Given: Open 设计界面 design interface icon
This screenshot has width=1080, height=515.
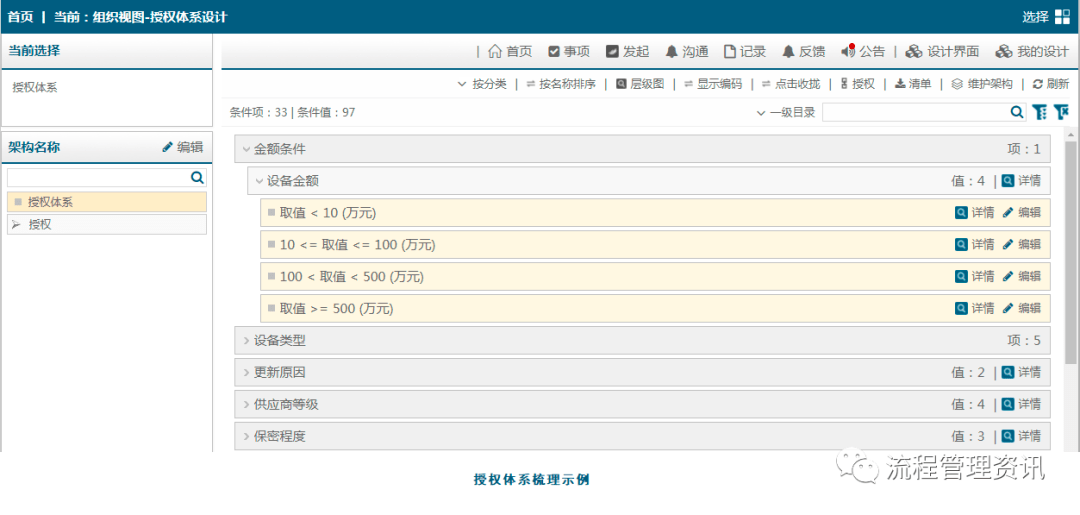Looking at the screenshot, I should click(x=914, y=52).
